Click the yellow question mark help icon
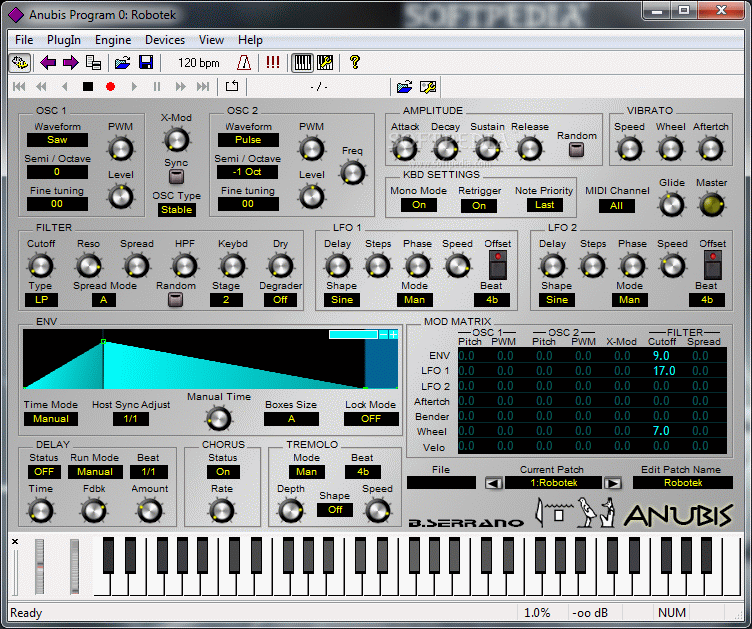Image resolution: width=752 pixels, height=629 pixels. click(355, 62)
